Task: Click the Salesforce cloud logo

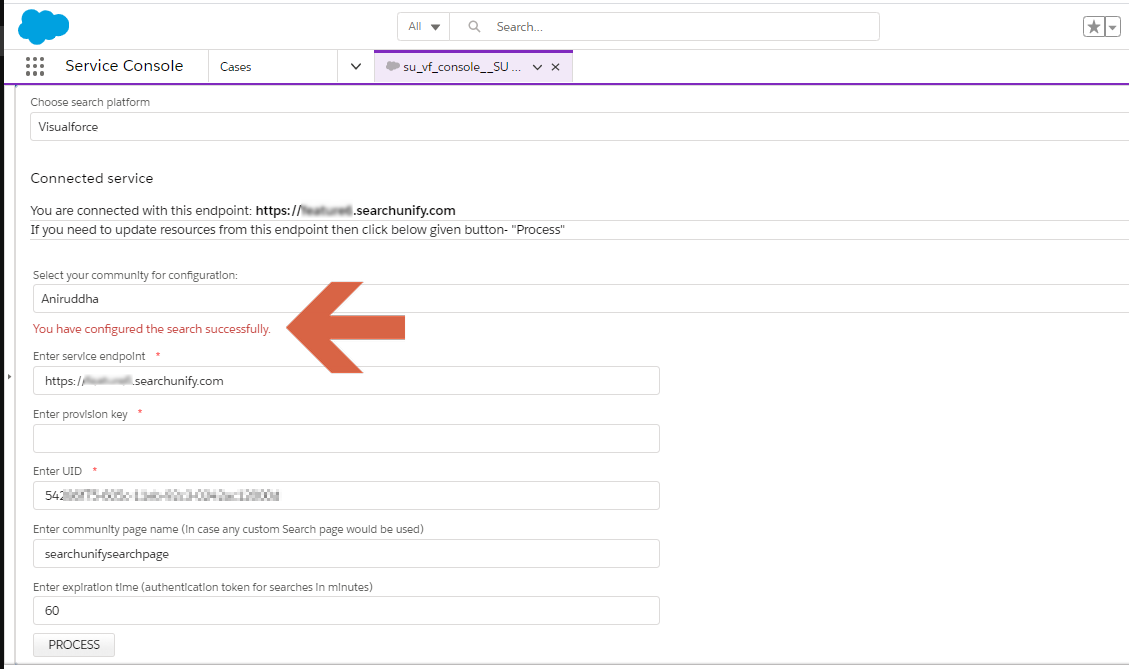Action: click(x=43, y=27)
